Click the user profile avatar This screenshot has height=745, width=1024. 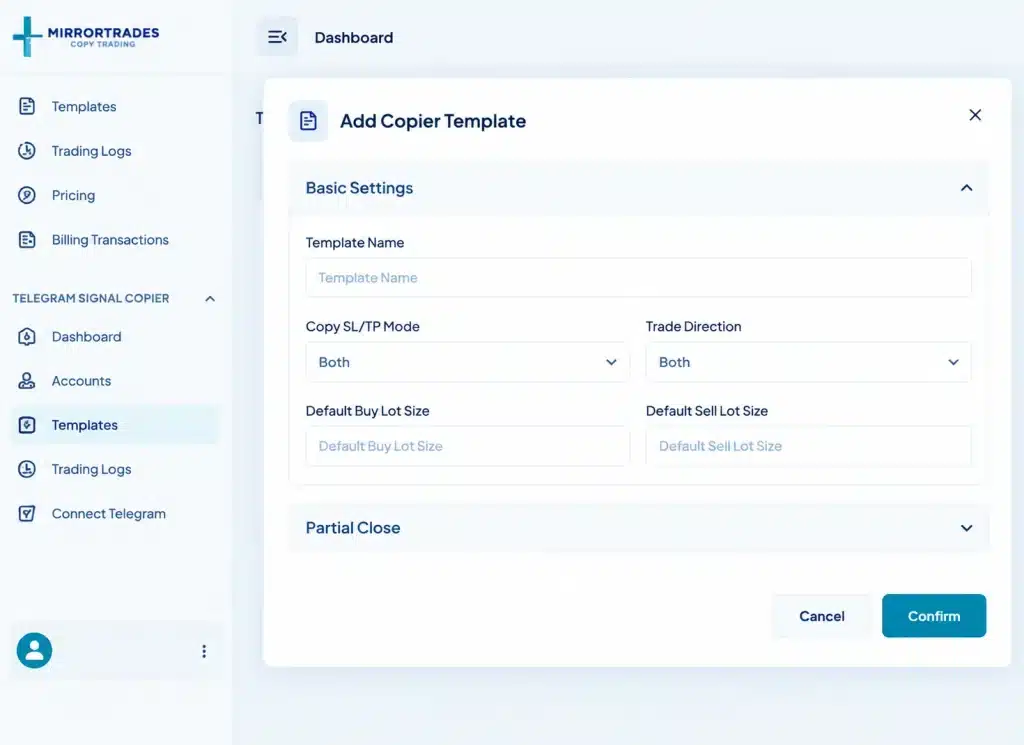34,650
